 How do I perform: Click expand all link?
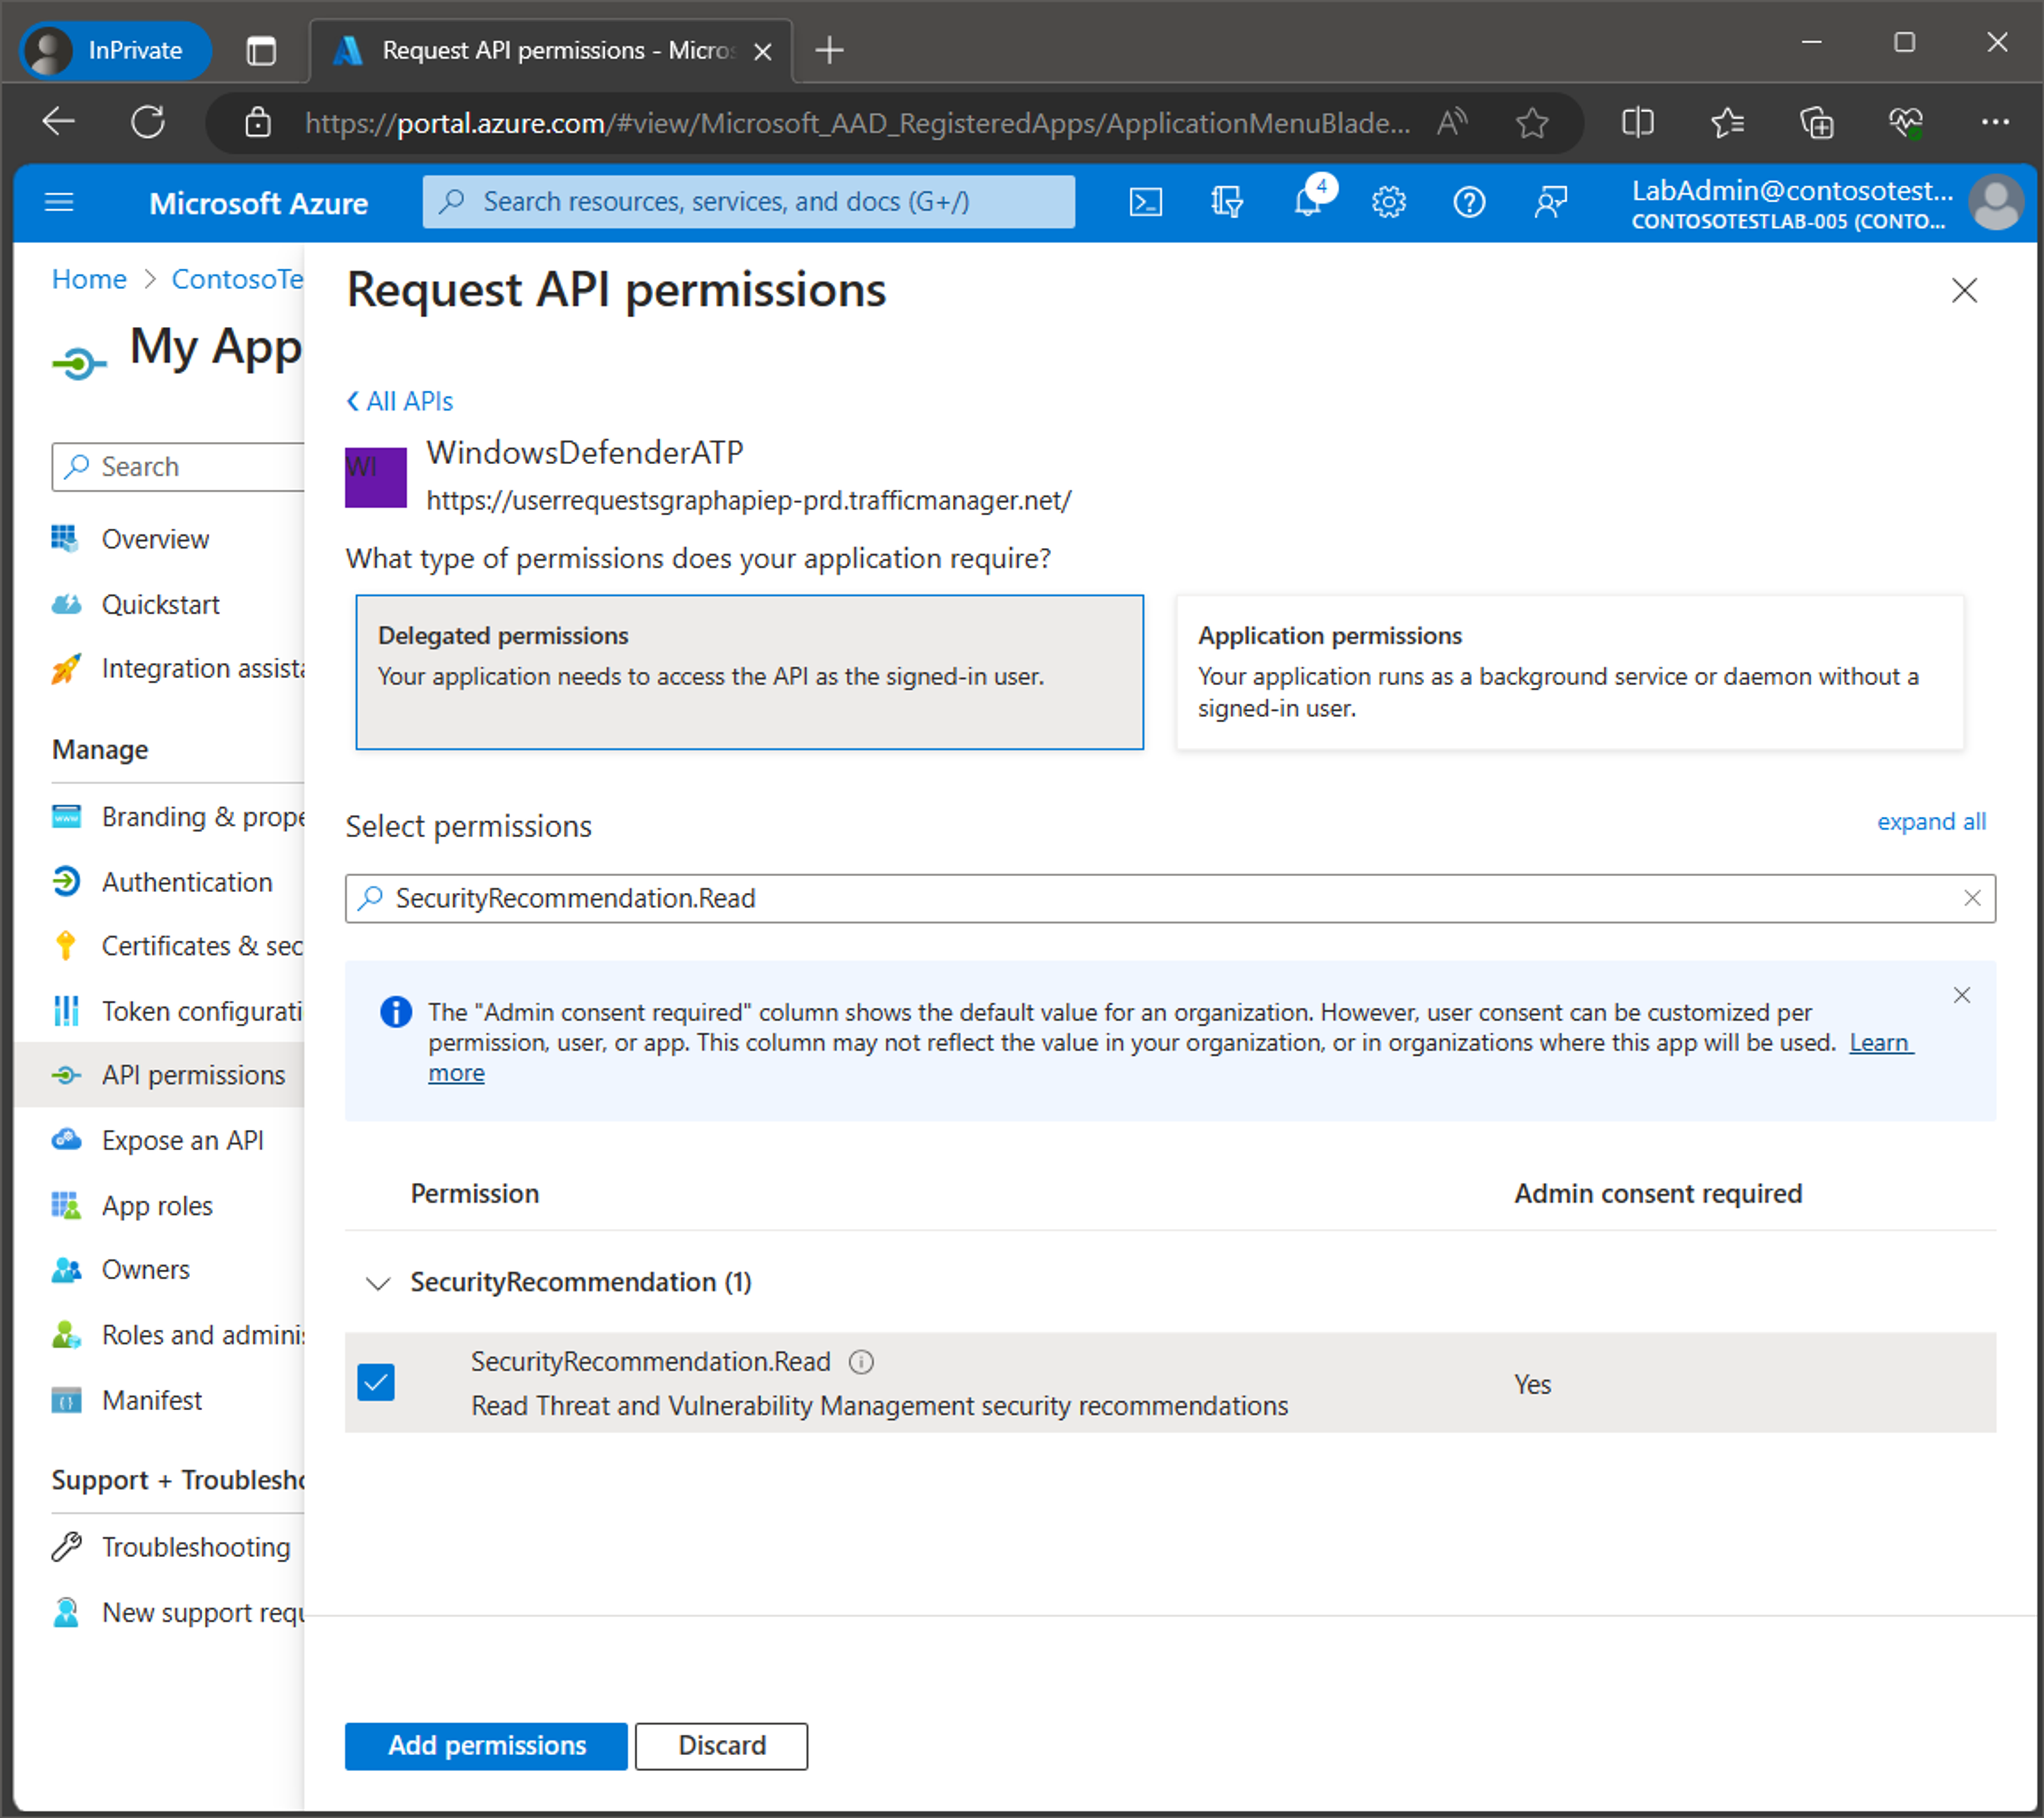(x=1931, y=822)
